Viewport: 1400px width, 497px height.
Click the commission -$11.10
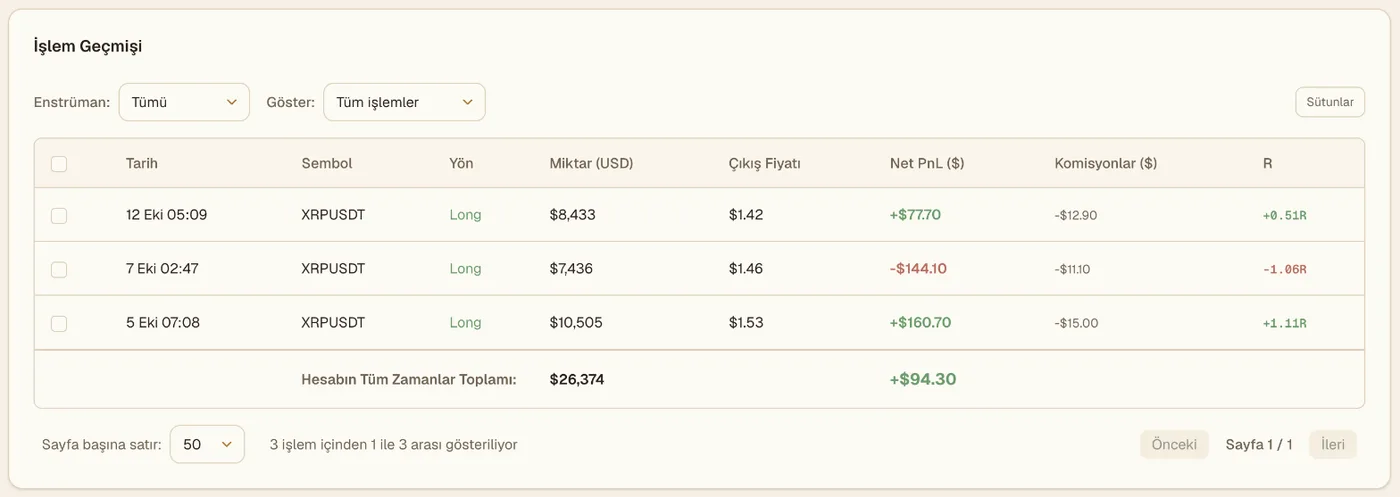click(1074, 269)
